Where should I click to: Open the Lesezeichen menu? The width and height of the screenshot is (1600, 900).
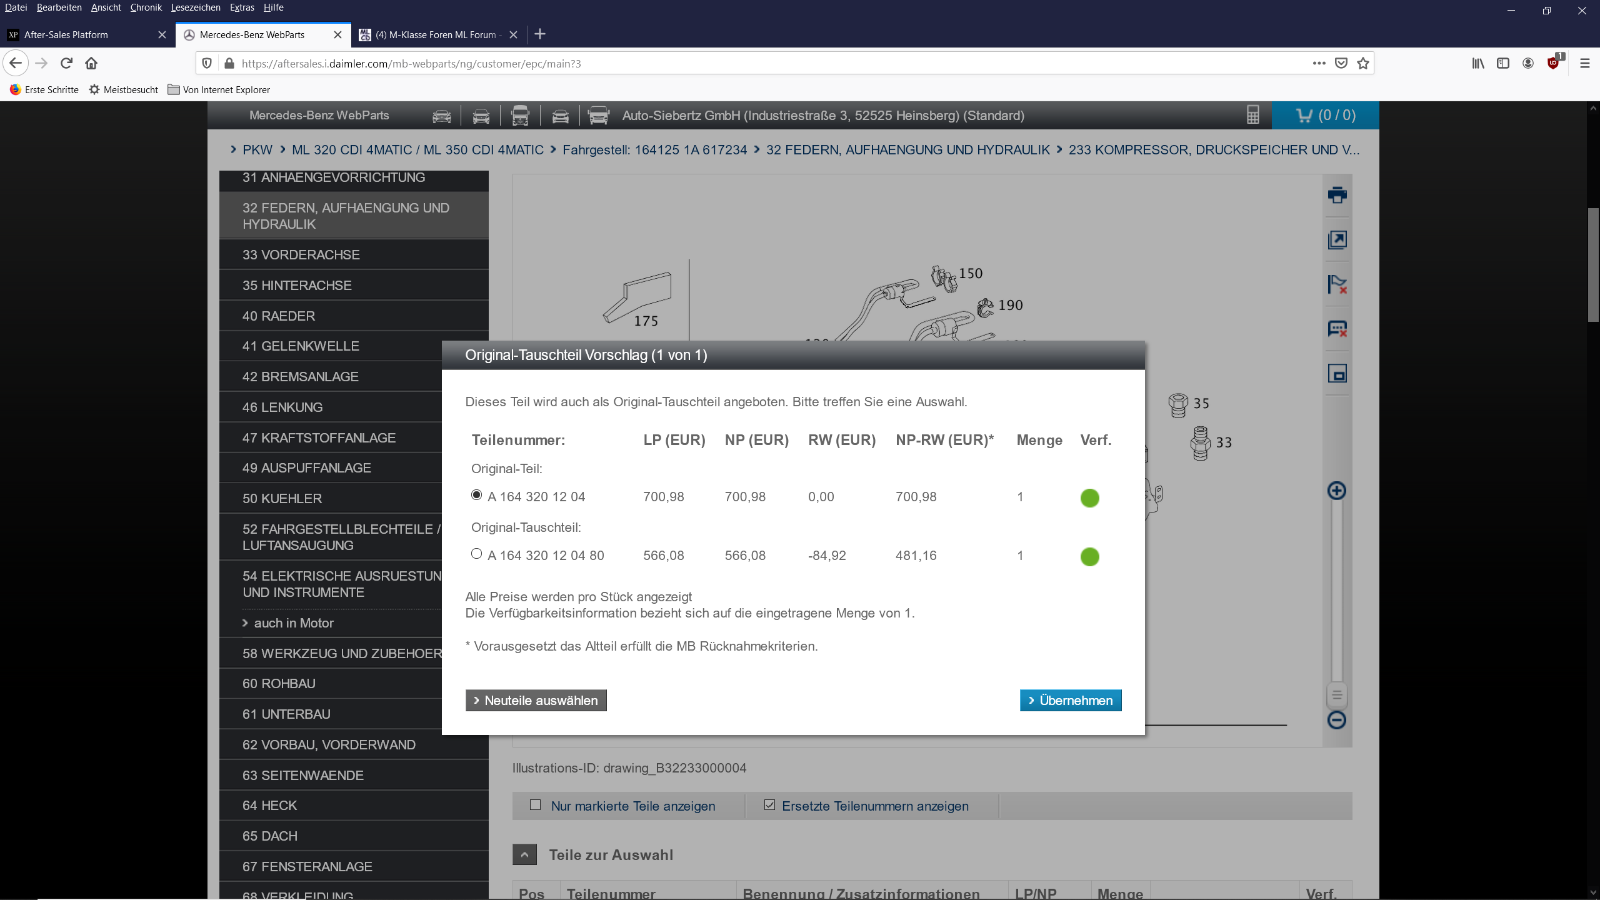tap(195, 7)
